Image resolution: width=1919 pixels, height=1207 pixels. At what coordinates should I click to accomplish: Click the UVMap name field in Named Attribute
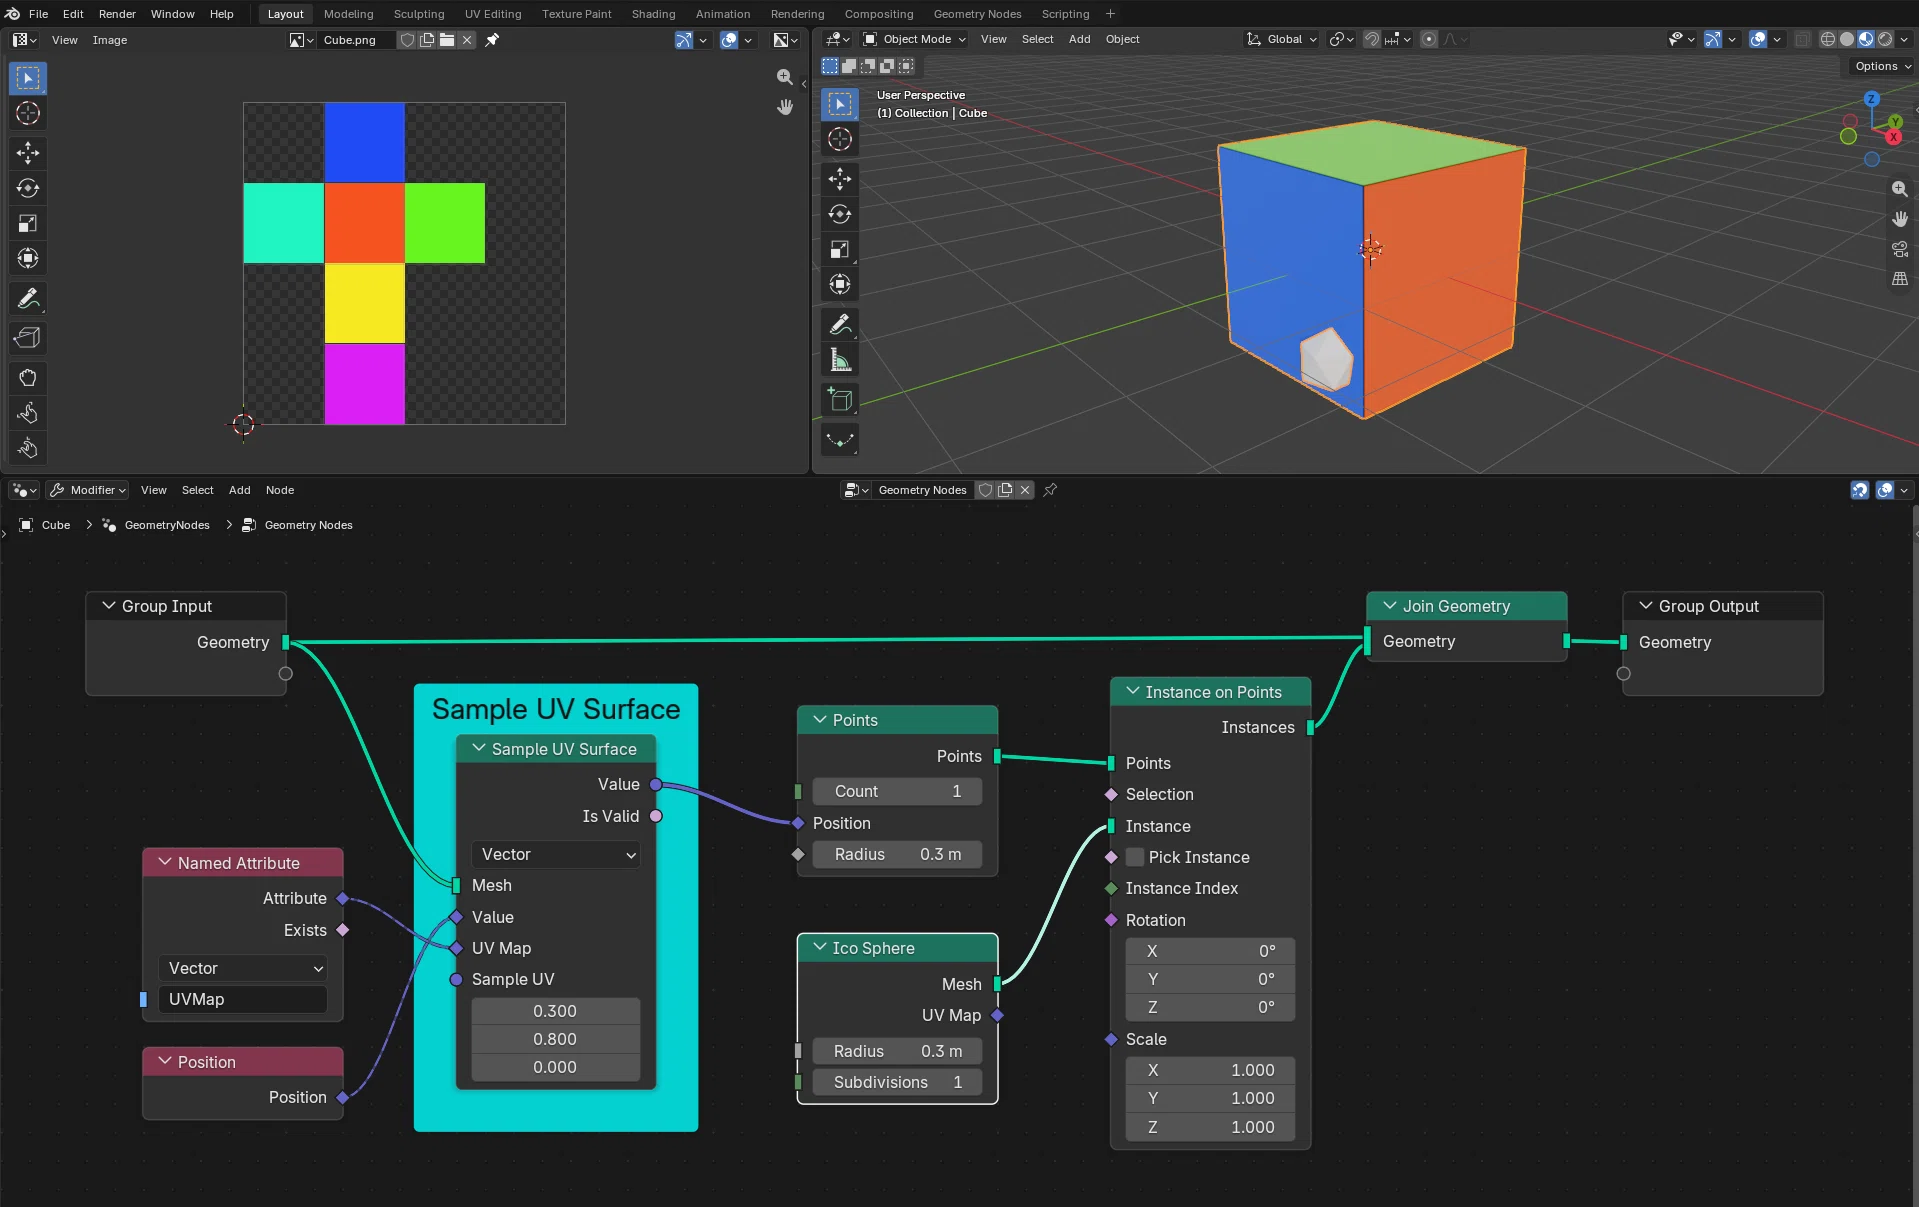(243, 999)
